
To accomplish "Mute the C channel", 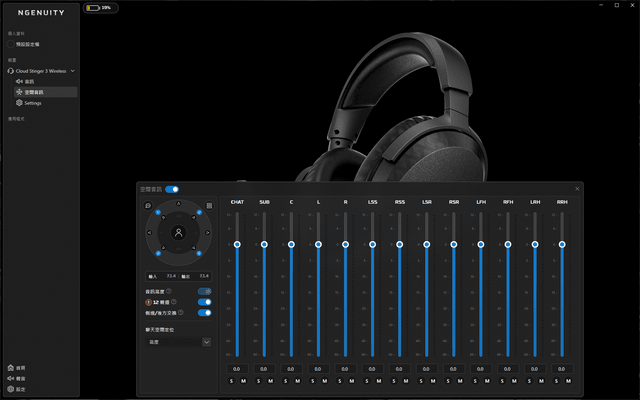I will tap(298, 381).
